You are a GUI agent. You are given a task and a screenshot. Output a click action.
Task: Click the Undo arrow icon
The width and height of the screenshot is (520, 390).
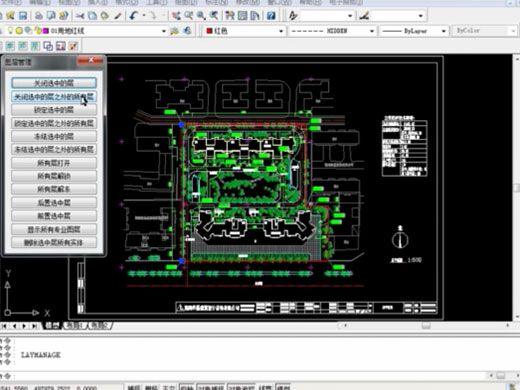click(133, 16)
